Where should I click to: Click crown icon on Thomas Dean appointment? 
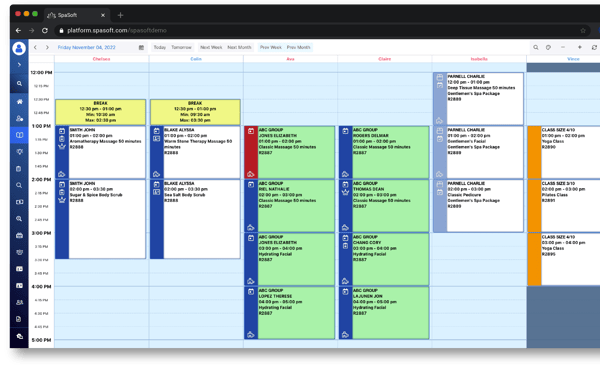345,192
